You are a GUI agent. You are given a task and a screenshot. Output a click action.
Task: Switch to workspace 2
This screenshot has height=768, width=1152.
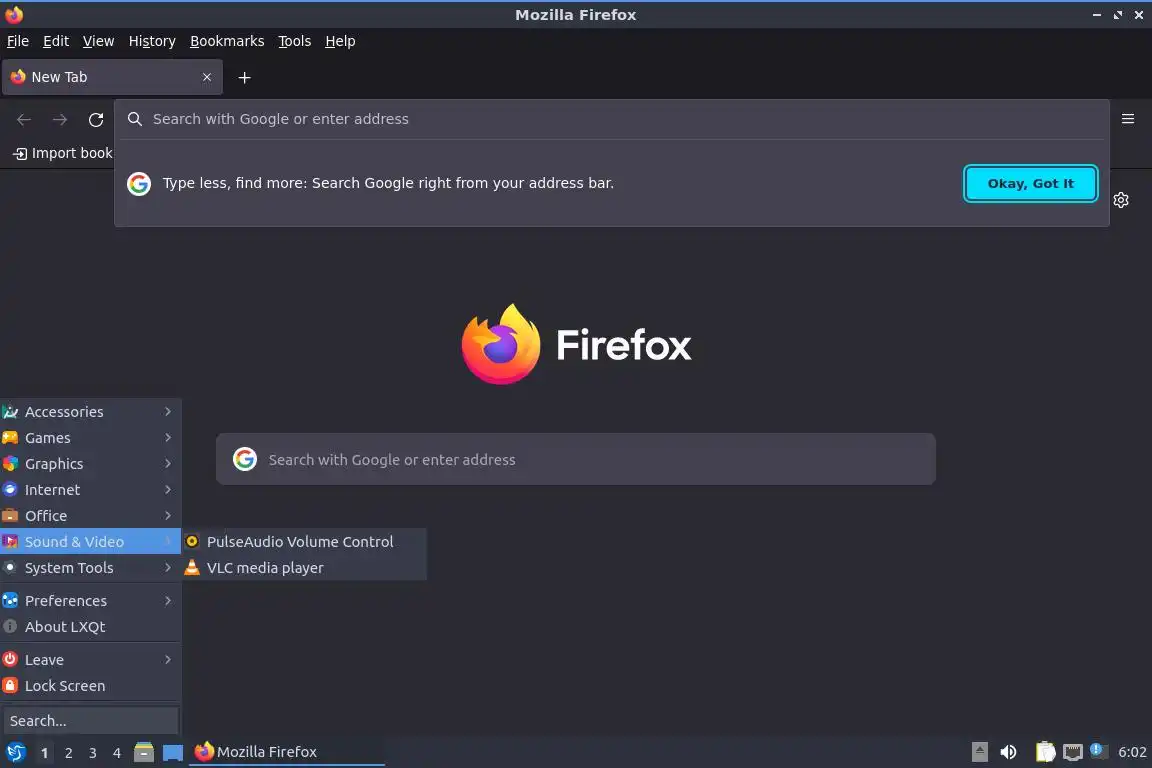pos(68,753)
